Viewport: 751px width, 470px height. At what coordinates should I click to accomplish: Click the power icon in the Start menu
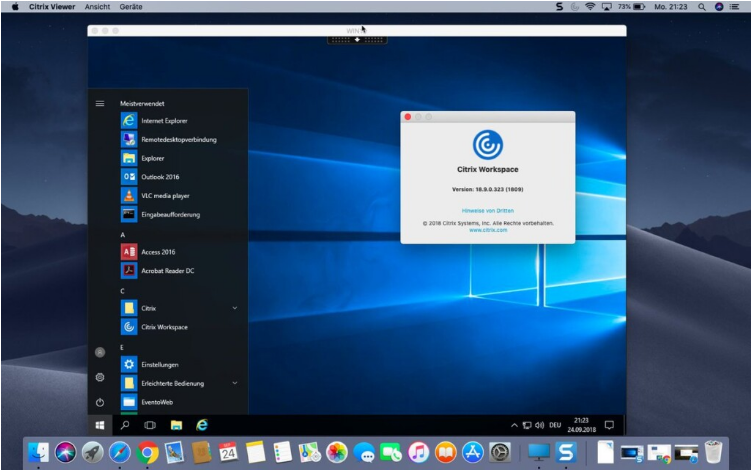coord(100,402)
